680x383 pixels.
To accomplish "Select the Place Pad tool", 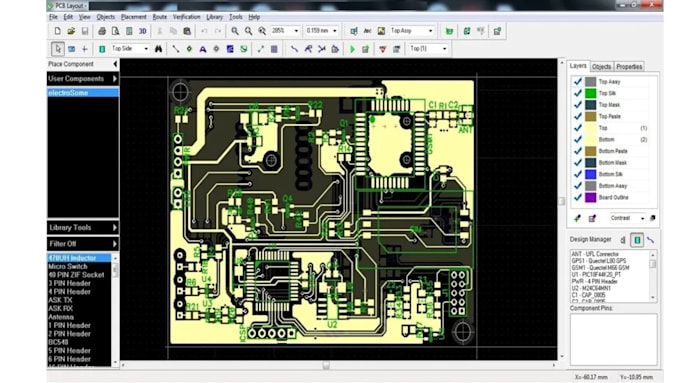I will coord(189,49).
